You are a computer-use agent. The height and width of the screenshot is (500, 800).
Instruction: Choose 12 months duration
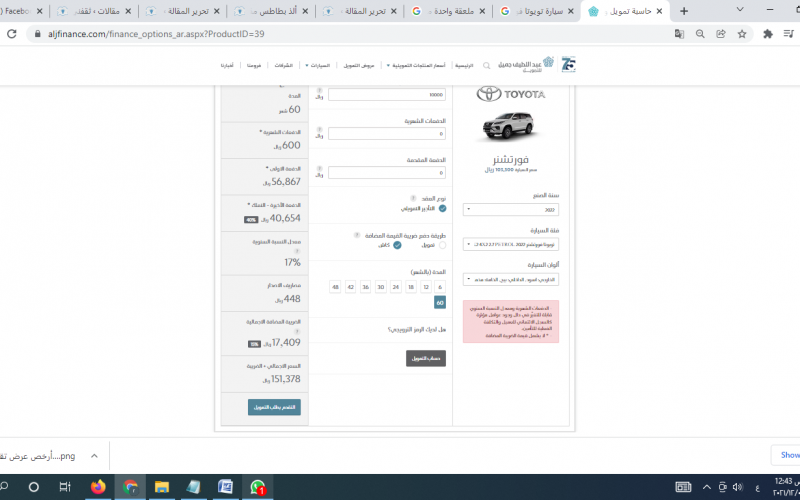coord(426,287)
